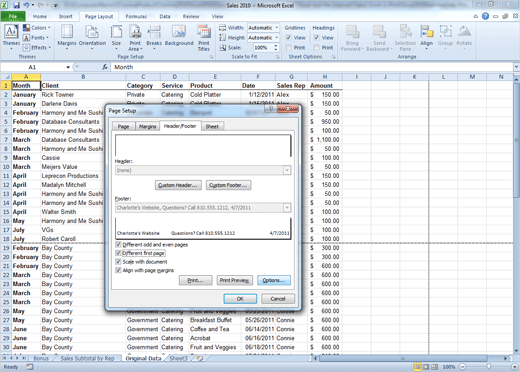Open the Footer dropdown list
520x372 pixels.
287,208
